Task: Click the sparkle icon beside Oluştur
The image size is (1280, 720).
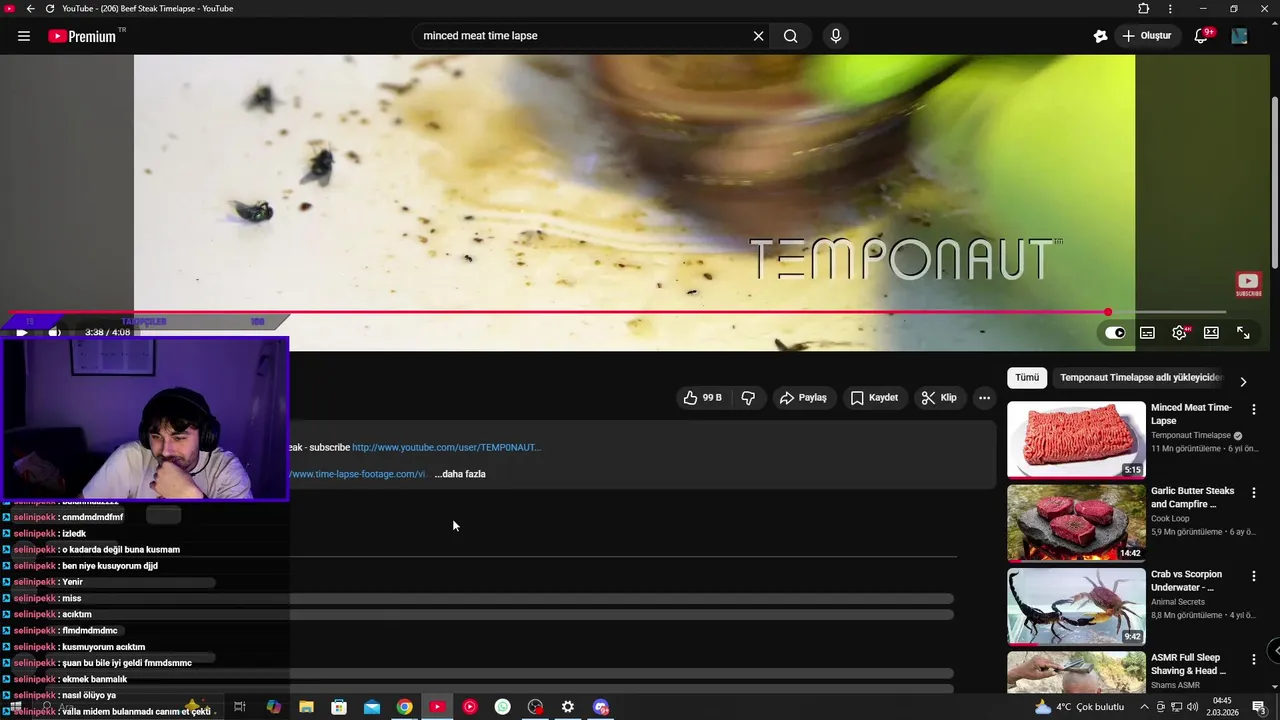Action: click(x=1100, y=36)
